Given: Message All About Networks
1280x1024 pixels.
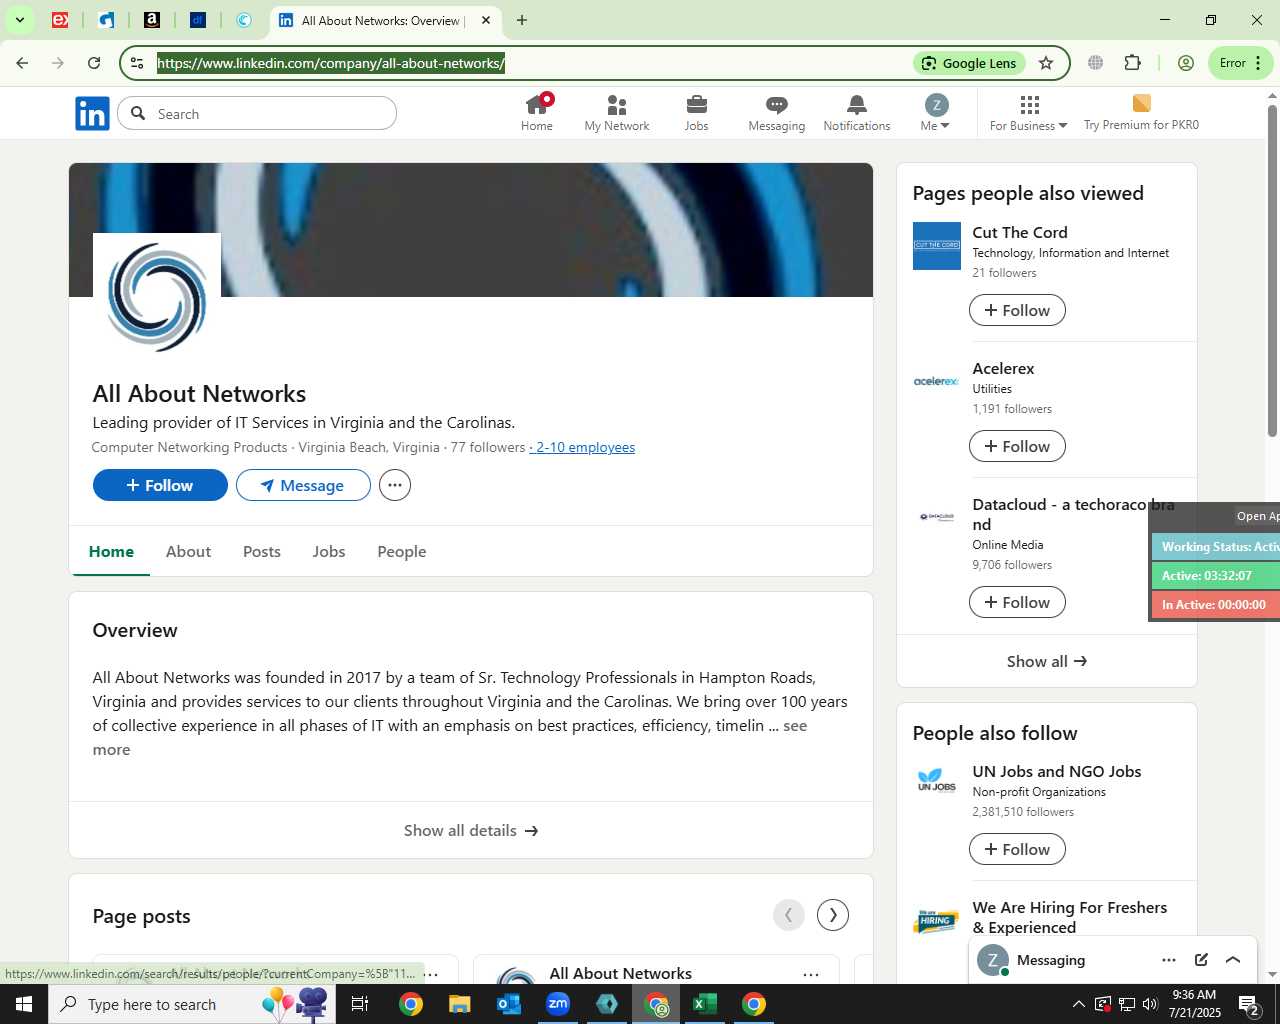Looking at the screenshot, I should pos(303,485).
